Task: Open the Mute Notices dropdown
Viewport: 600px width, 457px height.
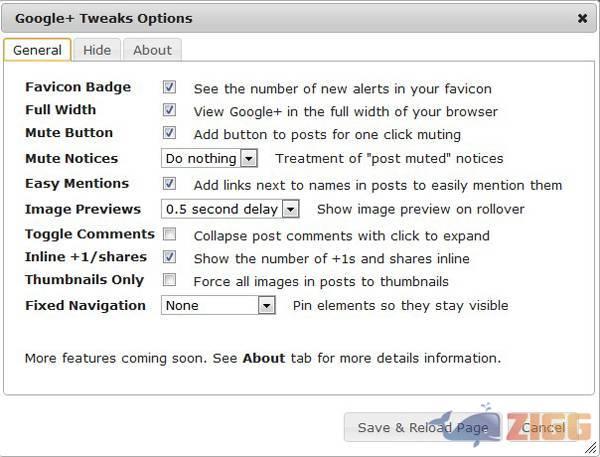Action: click(x=210, y=158)
